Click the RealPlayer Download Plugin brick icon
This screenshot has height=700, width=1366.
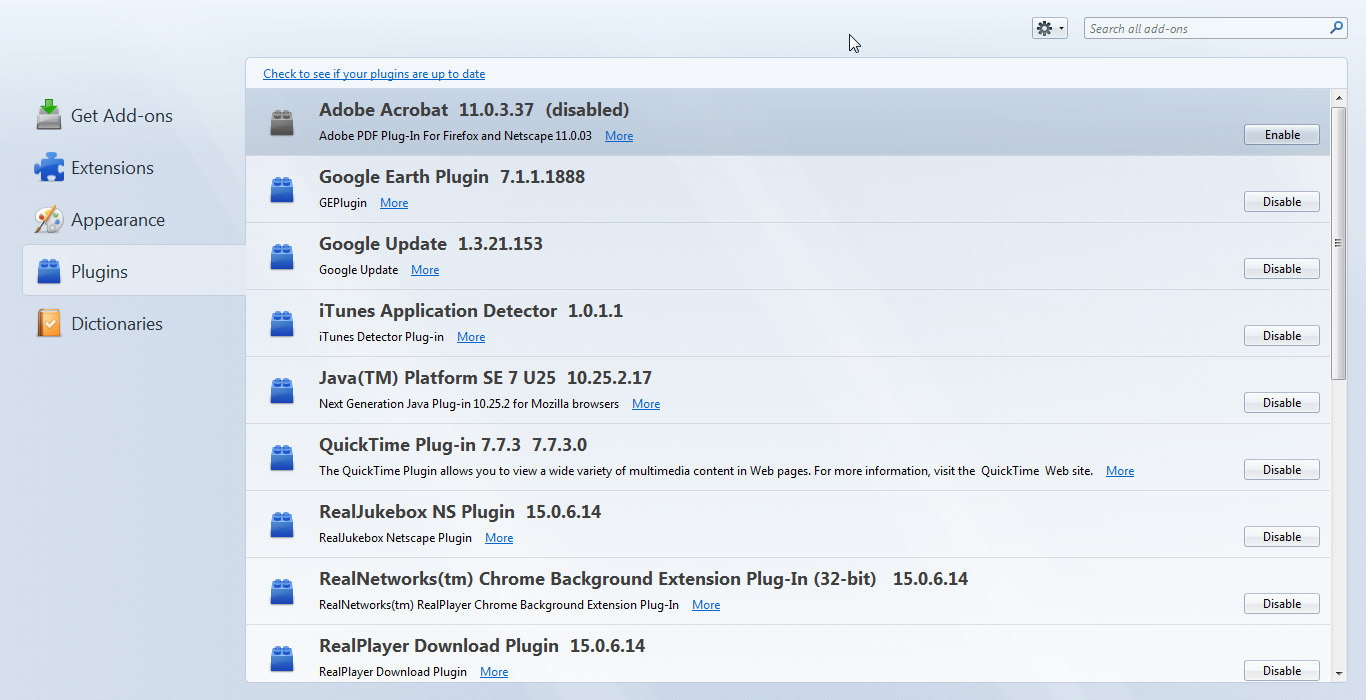pyautogui.click(x=282, y=658)
